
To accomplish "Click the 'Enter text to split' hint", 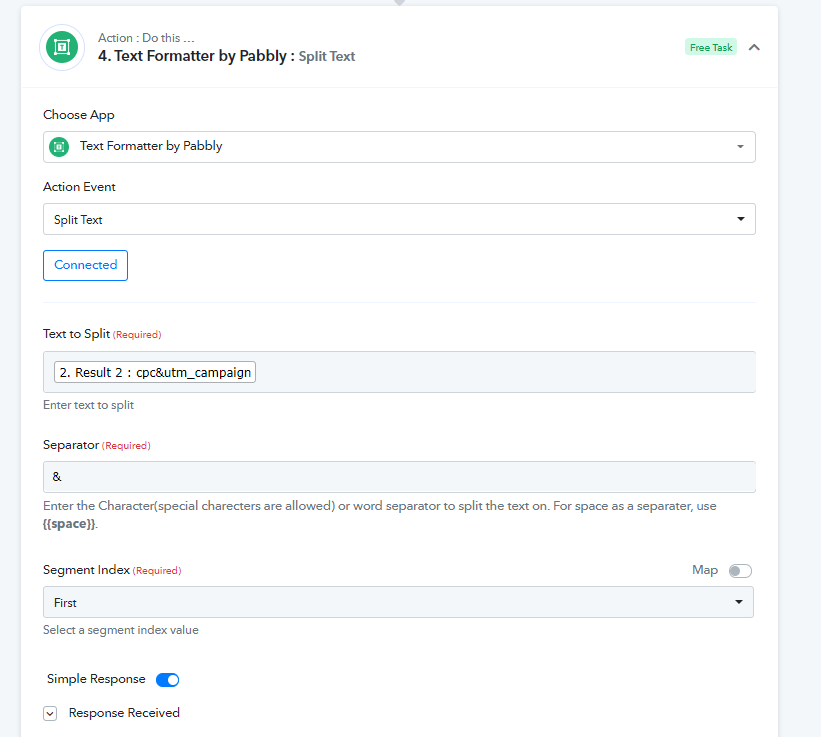I will point(88,405).
